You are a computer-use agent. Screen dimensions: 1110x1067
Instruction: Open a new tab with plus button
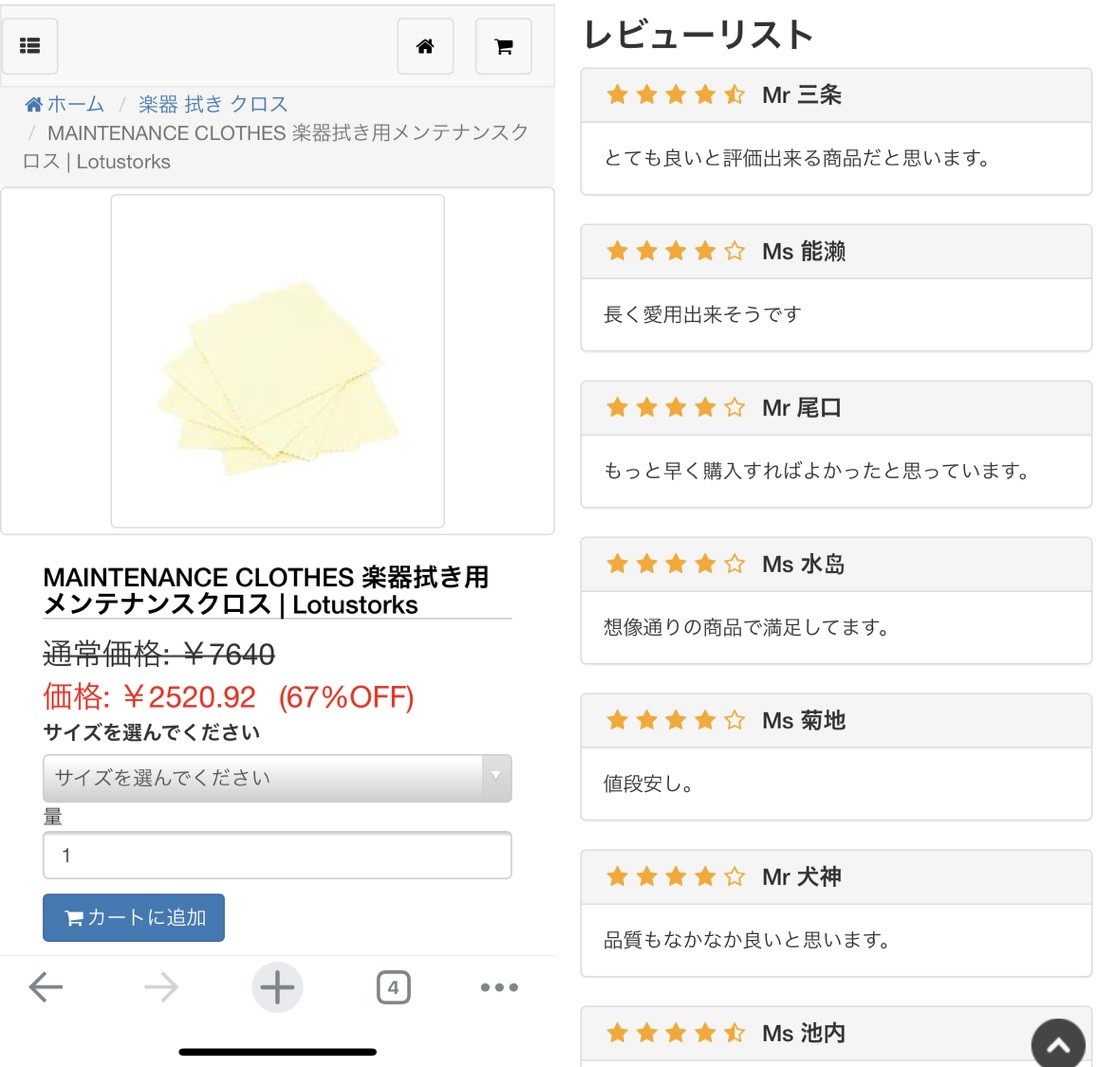point(278,987)
